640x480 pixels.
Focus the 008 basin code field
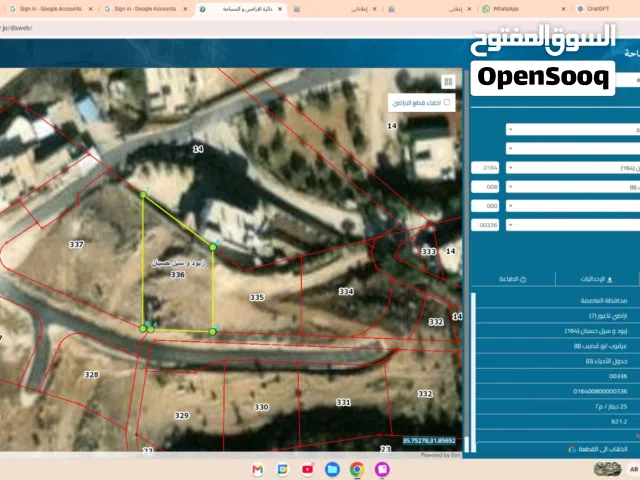pyautogui.click(x=485, y=187)
